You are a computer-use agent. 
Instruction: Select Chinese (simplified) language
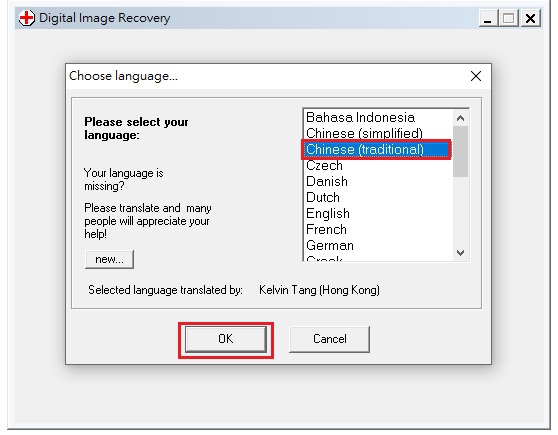point(378,133)
